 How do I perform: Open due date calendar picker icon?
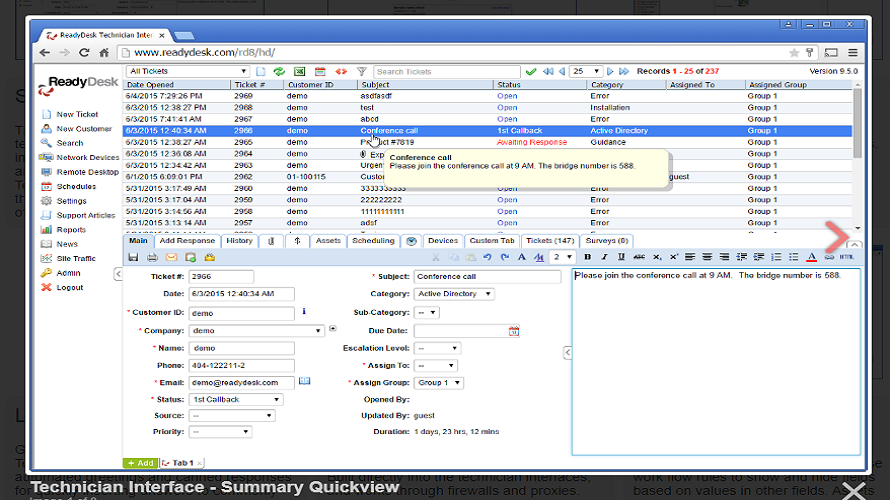[514, 331]
